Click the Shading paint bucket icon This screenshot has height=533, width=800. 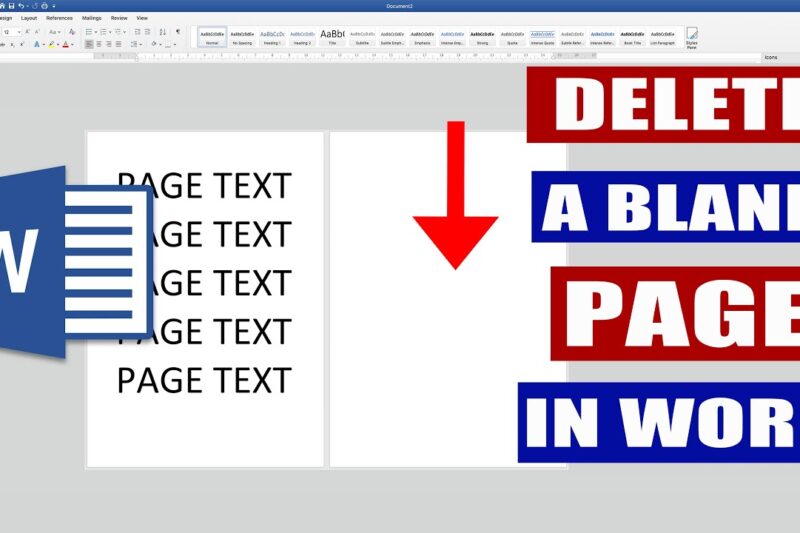(154, 44)
